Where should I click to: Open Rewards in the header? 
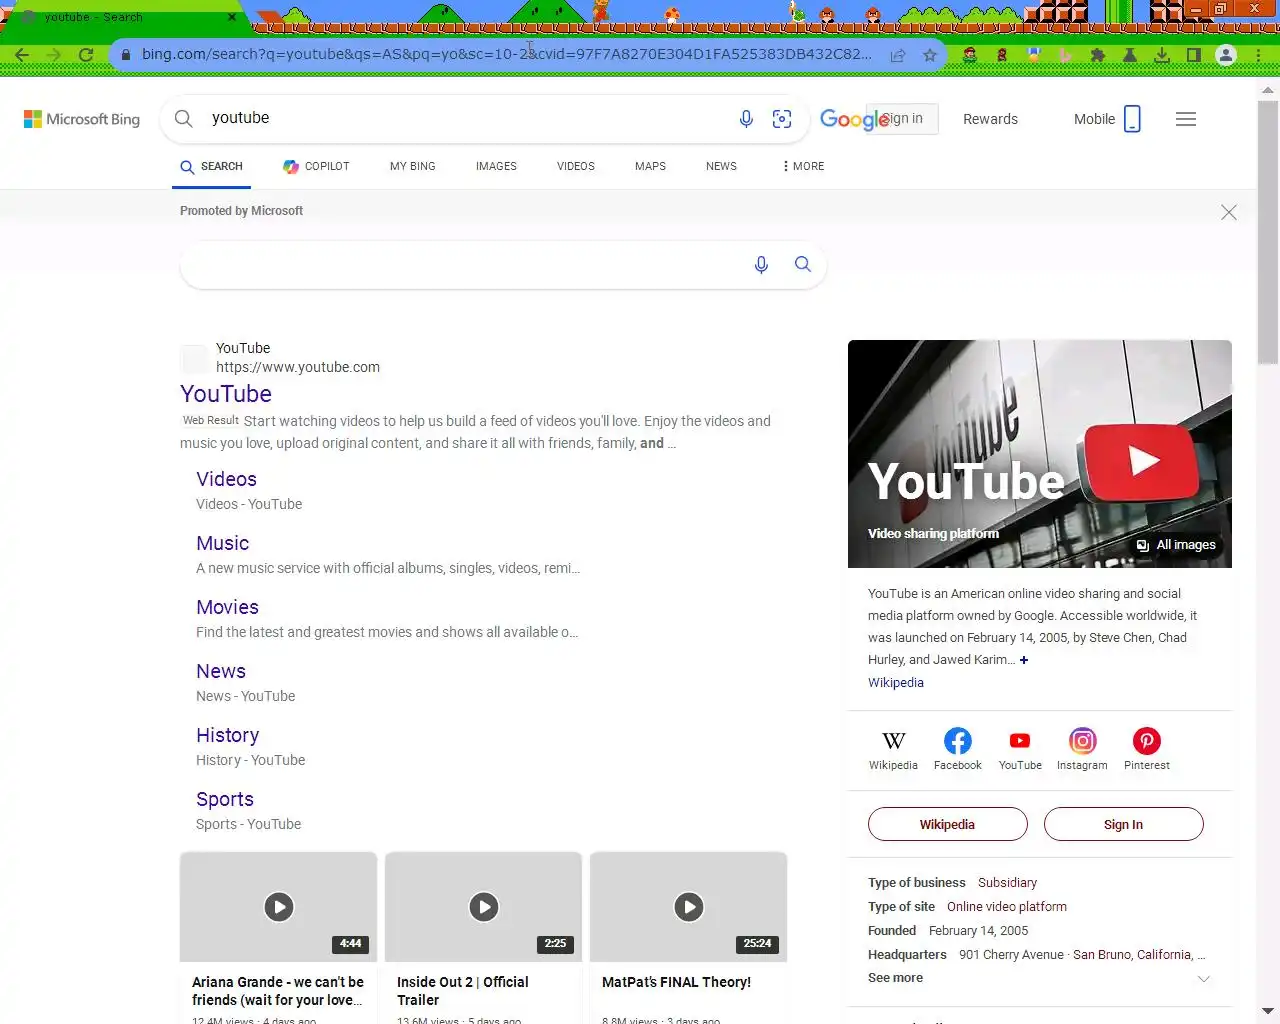[990, 119]
